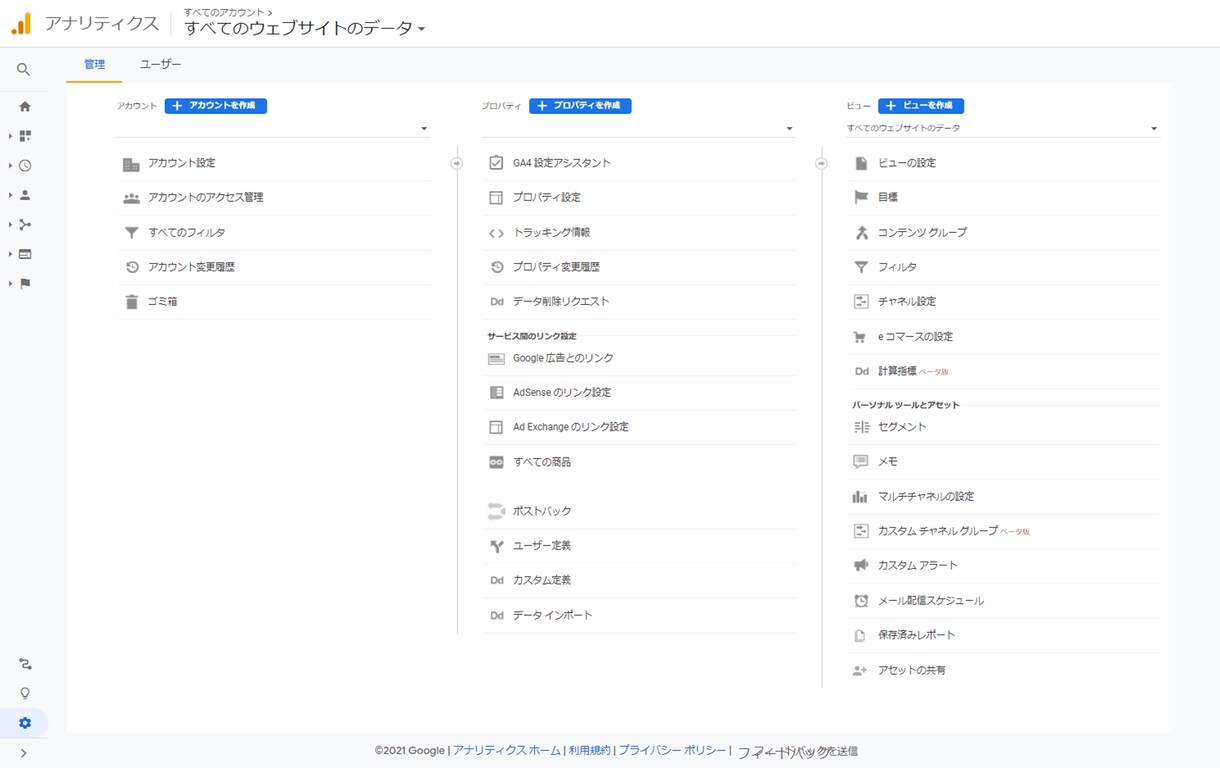Open the Customization dashboard icon in sidebar
Viewport: 1220px width, 768px height.
point(25,136)
